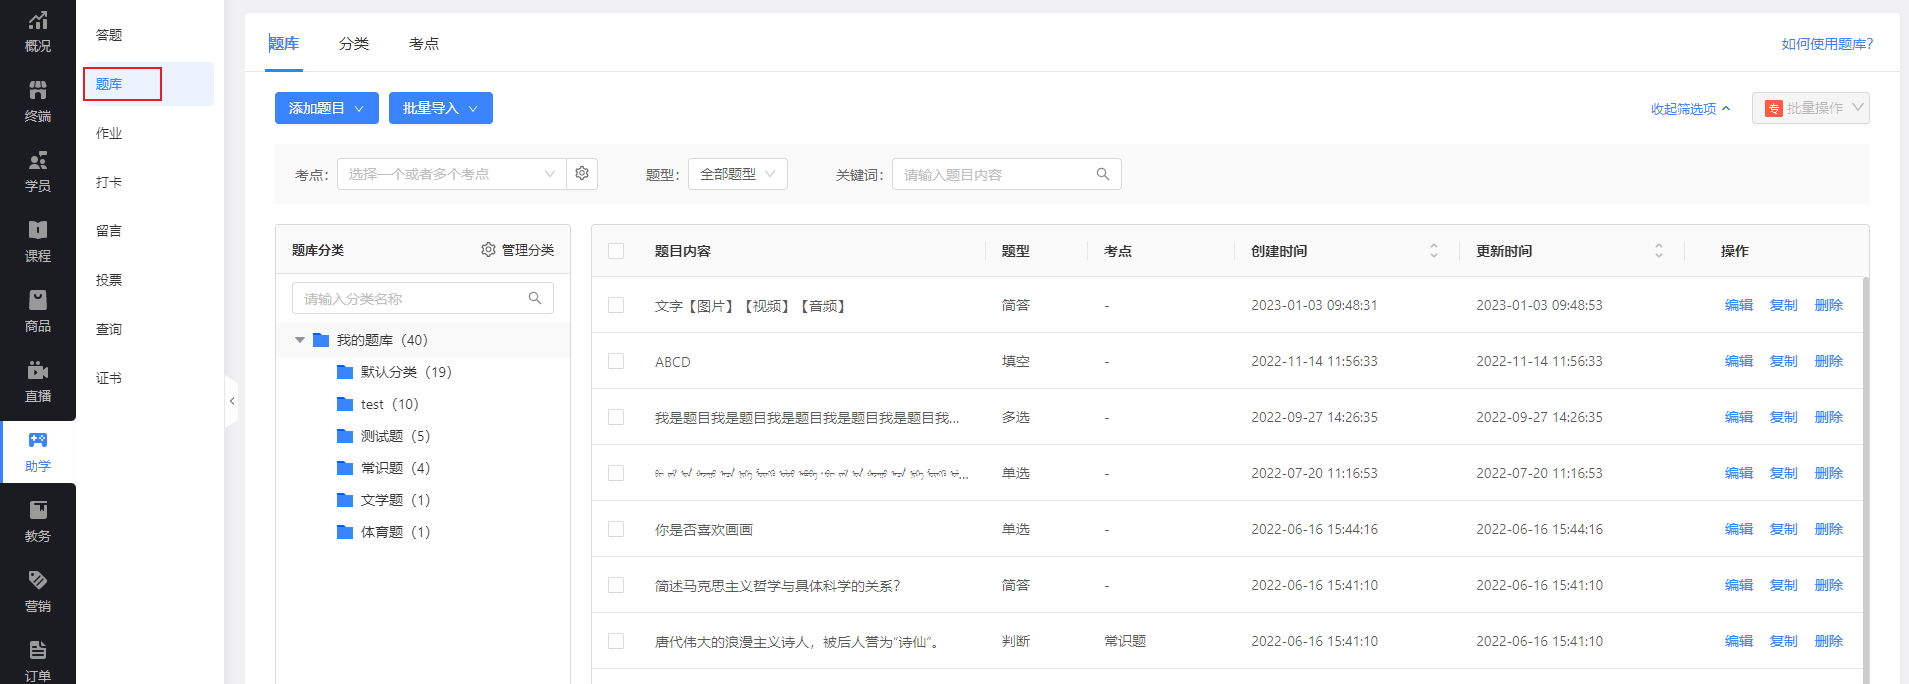Viewport: 1909px width, 684px height.
Task: Click the 管理分类 gear icon
Action: pyautogui.click(x=488, y=250)
